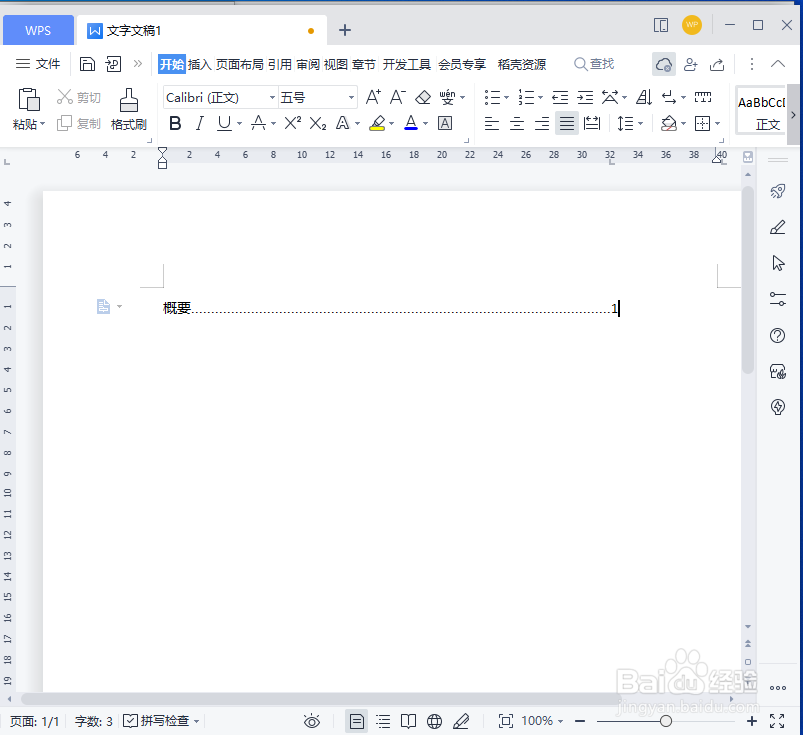Screen dimensions: 803x735
Task: Switch to web layout view
Action: pyautogui.click(x=434, y=722)
